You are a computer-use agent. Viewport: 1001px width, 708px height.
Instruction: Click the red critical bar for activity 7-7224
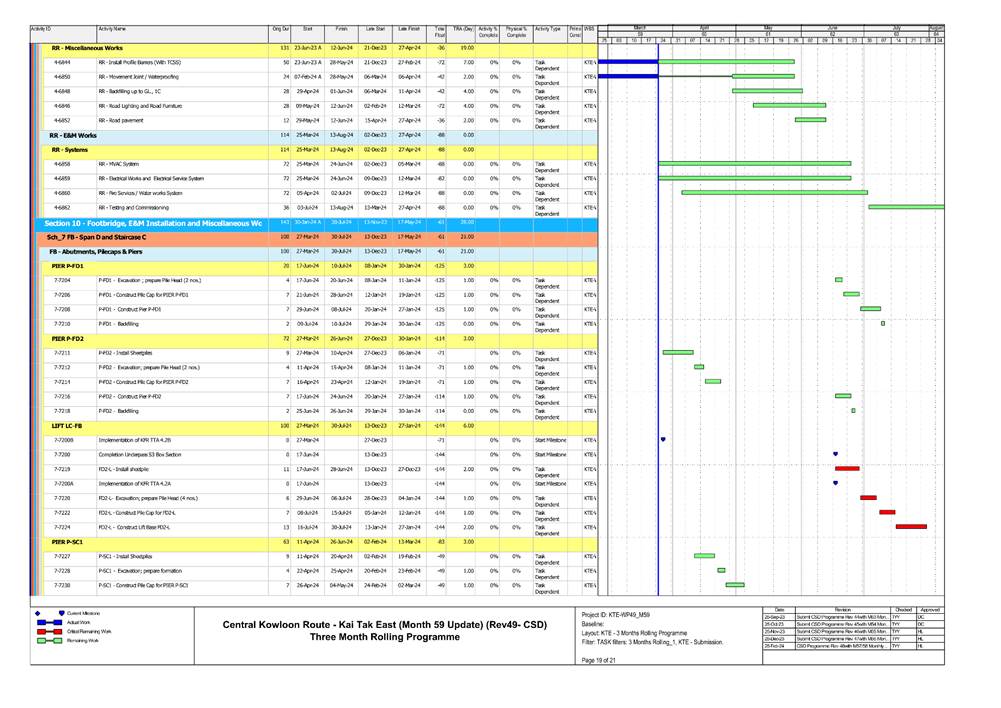(910, 527)
